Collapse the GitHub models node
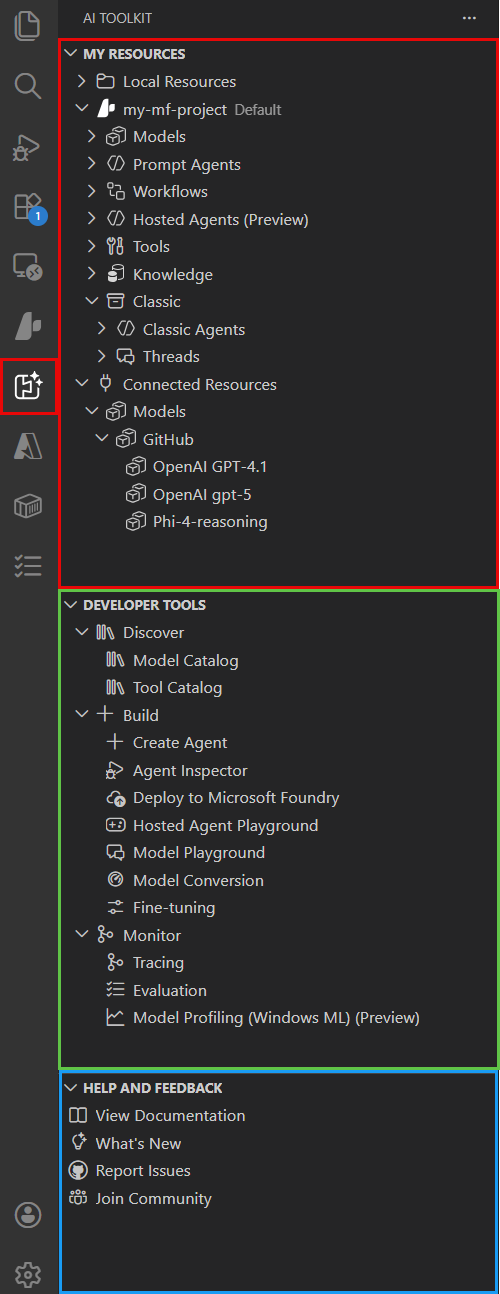 [x=102, y=439]
